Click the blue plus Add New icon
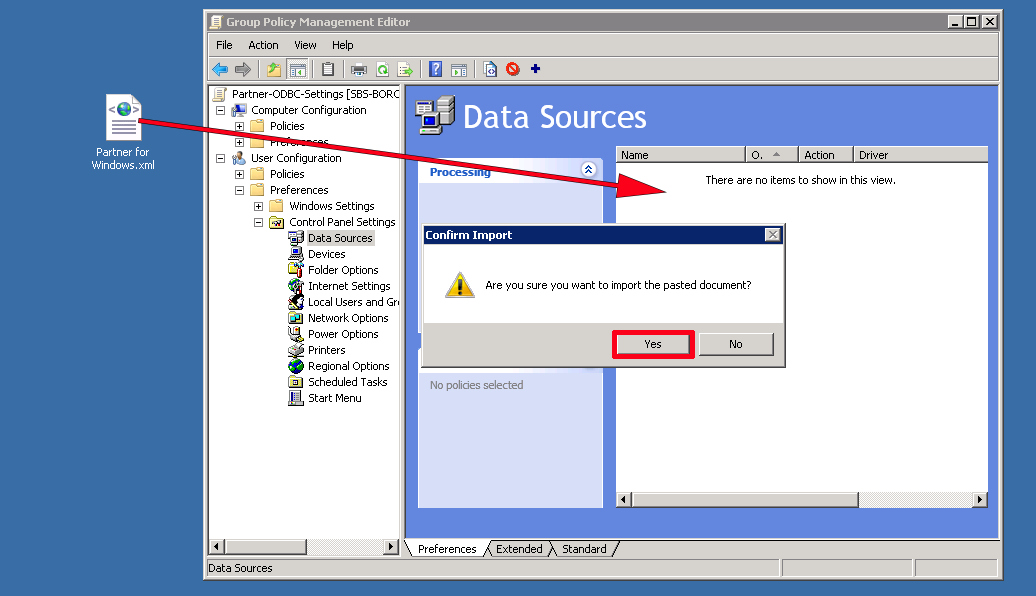 [x=535, y=69]
